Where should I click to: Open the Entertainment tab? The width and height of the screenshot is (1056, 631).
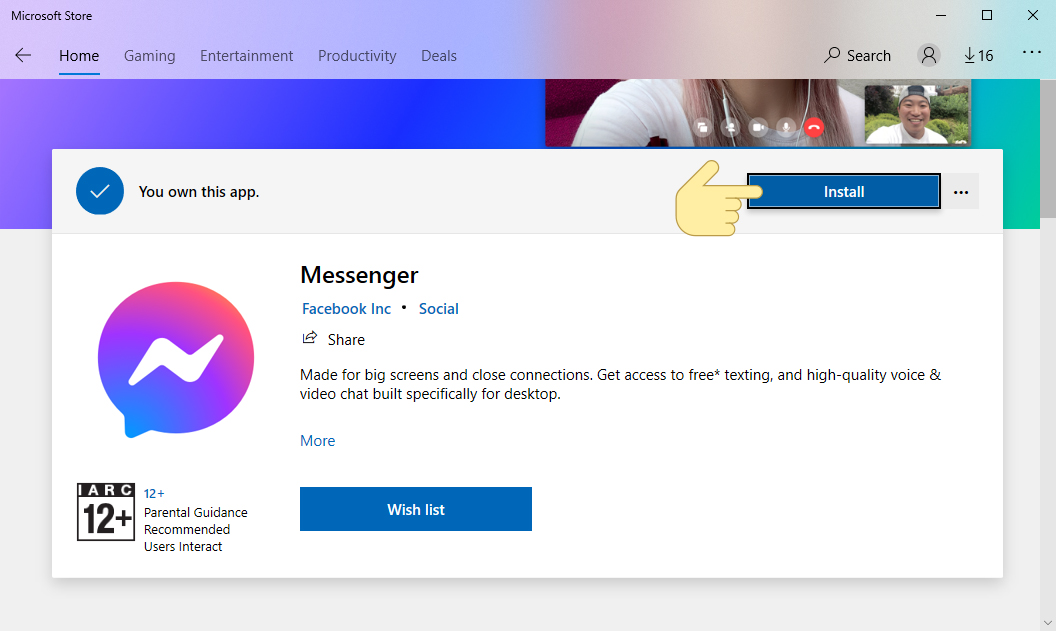tap(246, 56)
